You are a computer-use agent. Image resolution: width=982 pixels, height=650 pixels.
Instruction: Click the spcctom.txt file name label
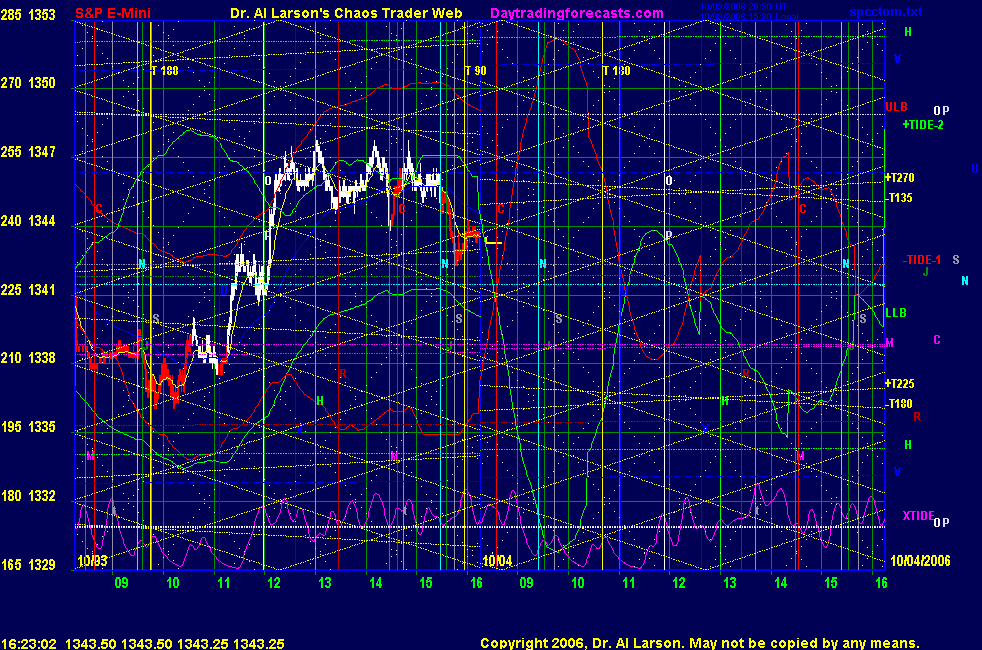pyautogui.click(x=886, y=12)
